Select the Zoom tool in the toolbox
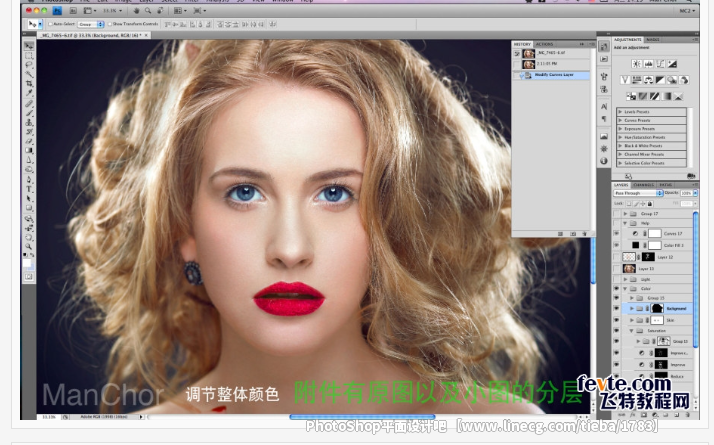714x445 pixels. tap(29, 246)
